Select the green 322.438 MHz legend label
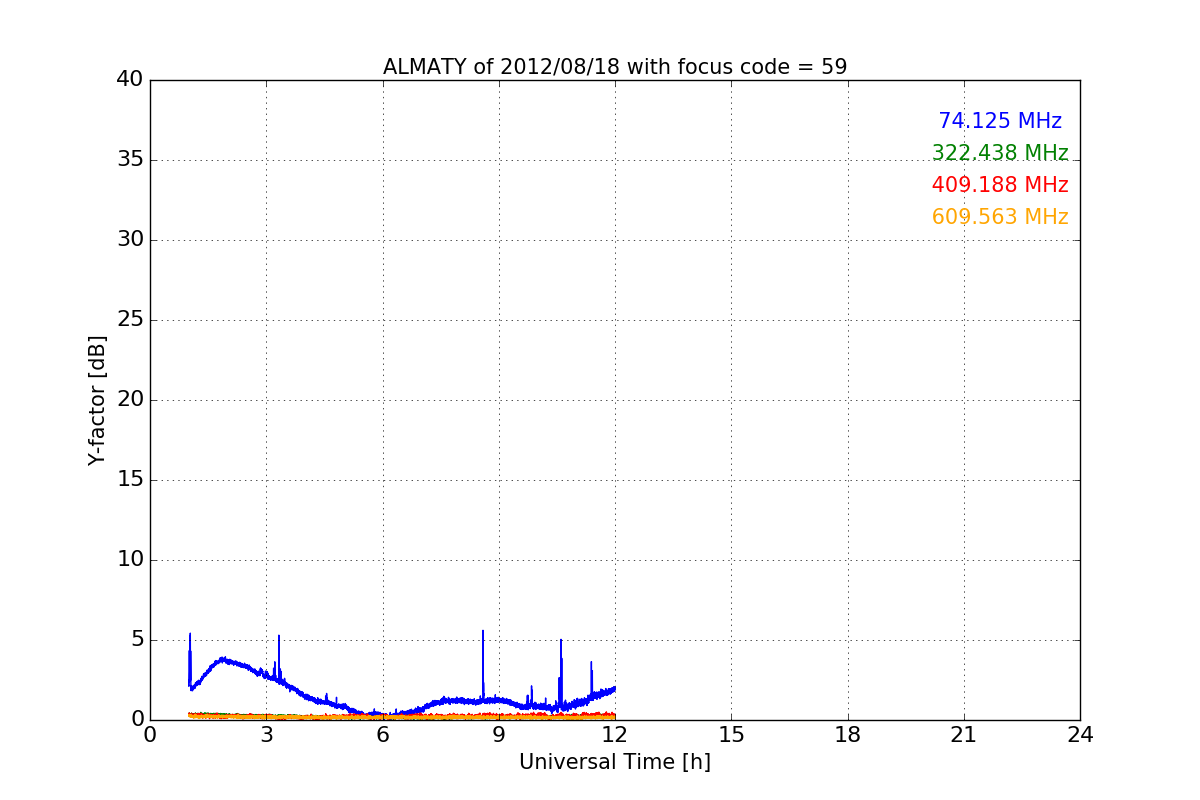 [1000, 153]
